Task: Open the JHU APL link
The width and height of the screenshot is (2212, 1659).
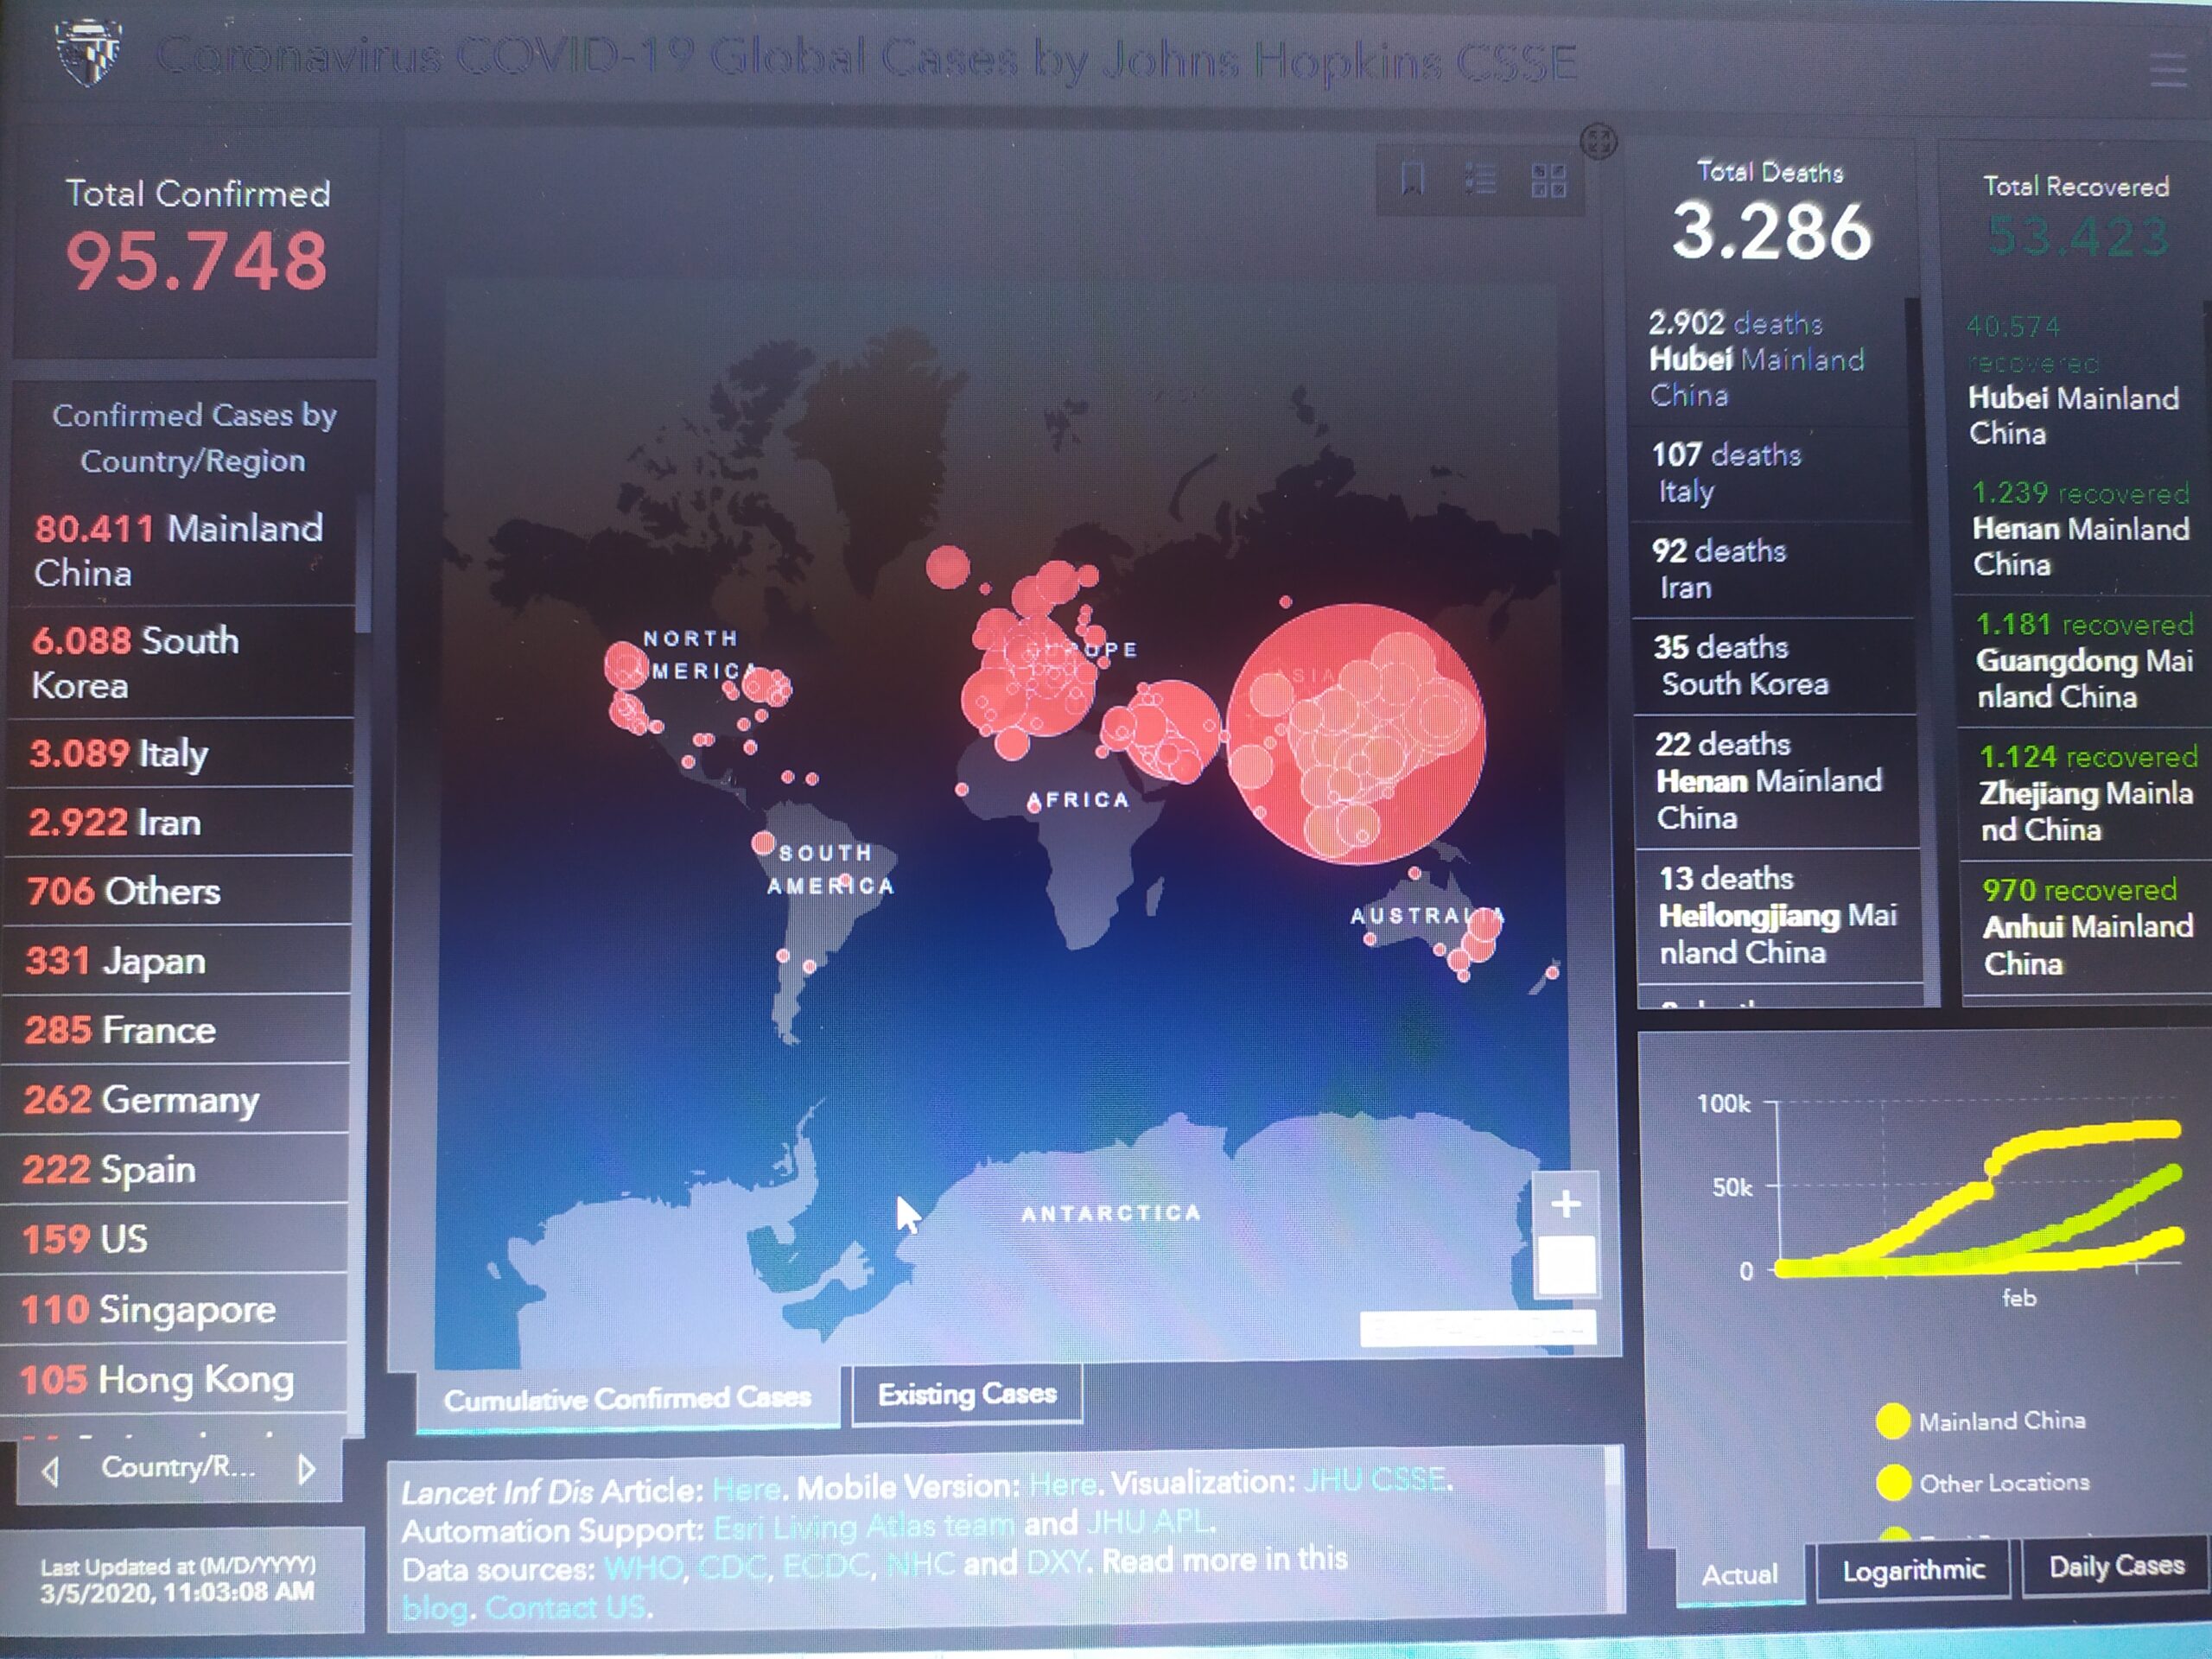Action: pos(1149,1523)
